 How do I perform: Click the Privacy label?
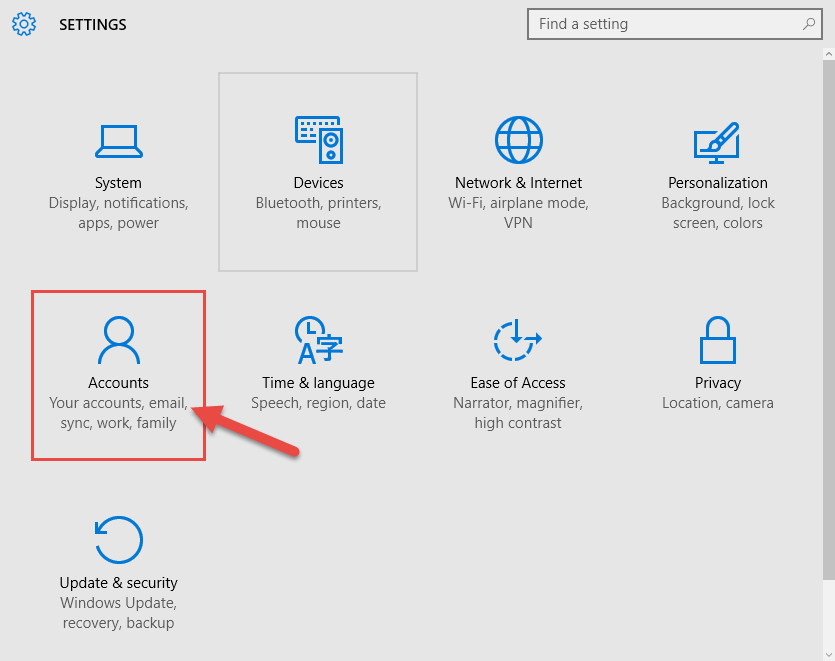click(718, 383)
